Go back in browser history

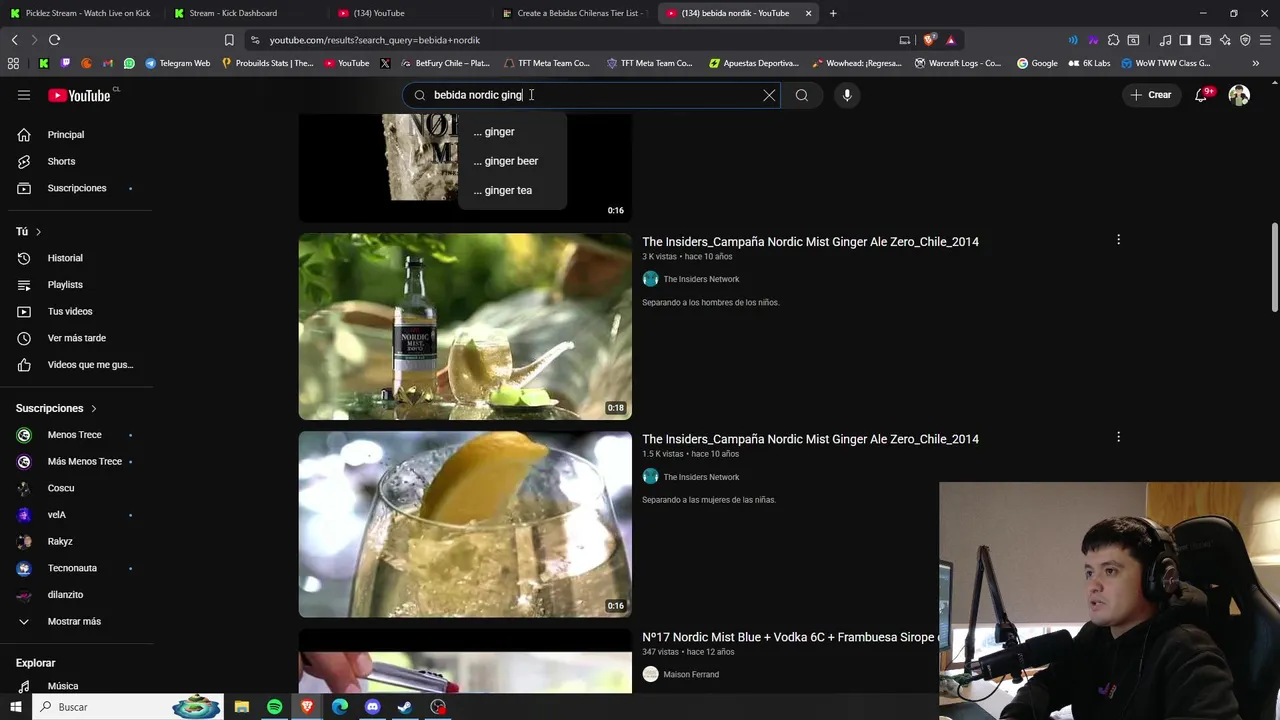coord(14,40)
